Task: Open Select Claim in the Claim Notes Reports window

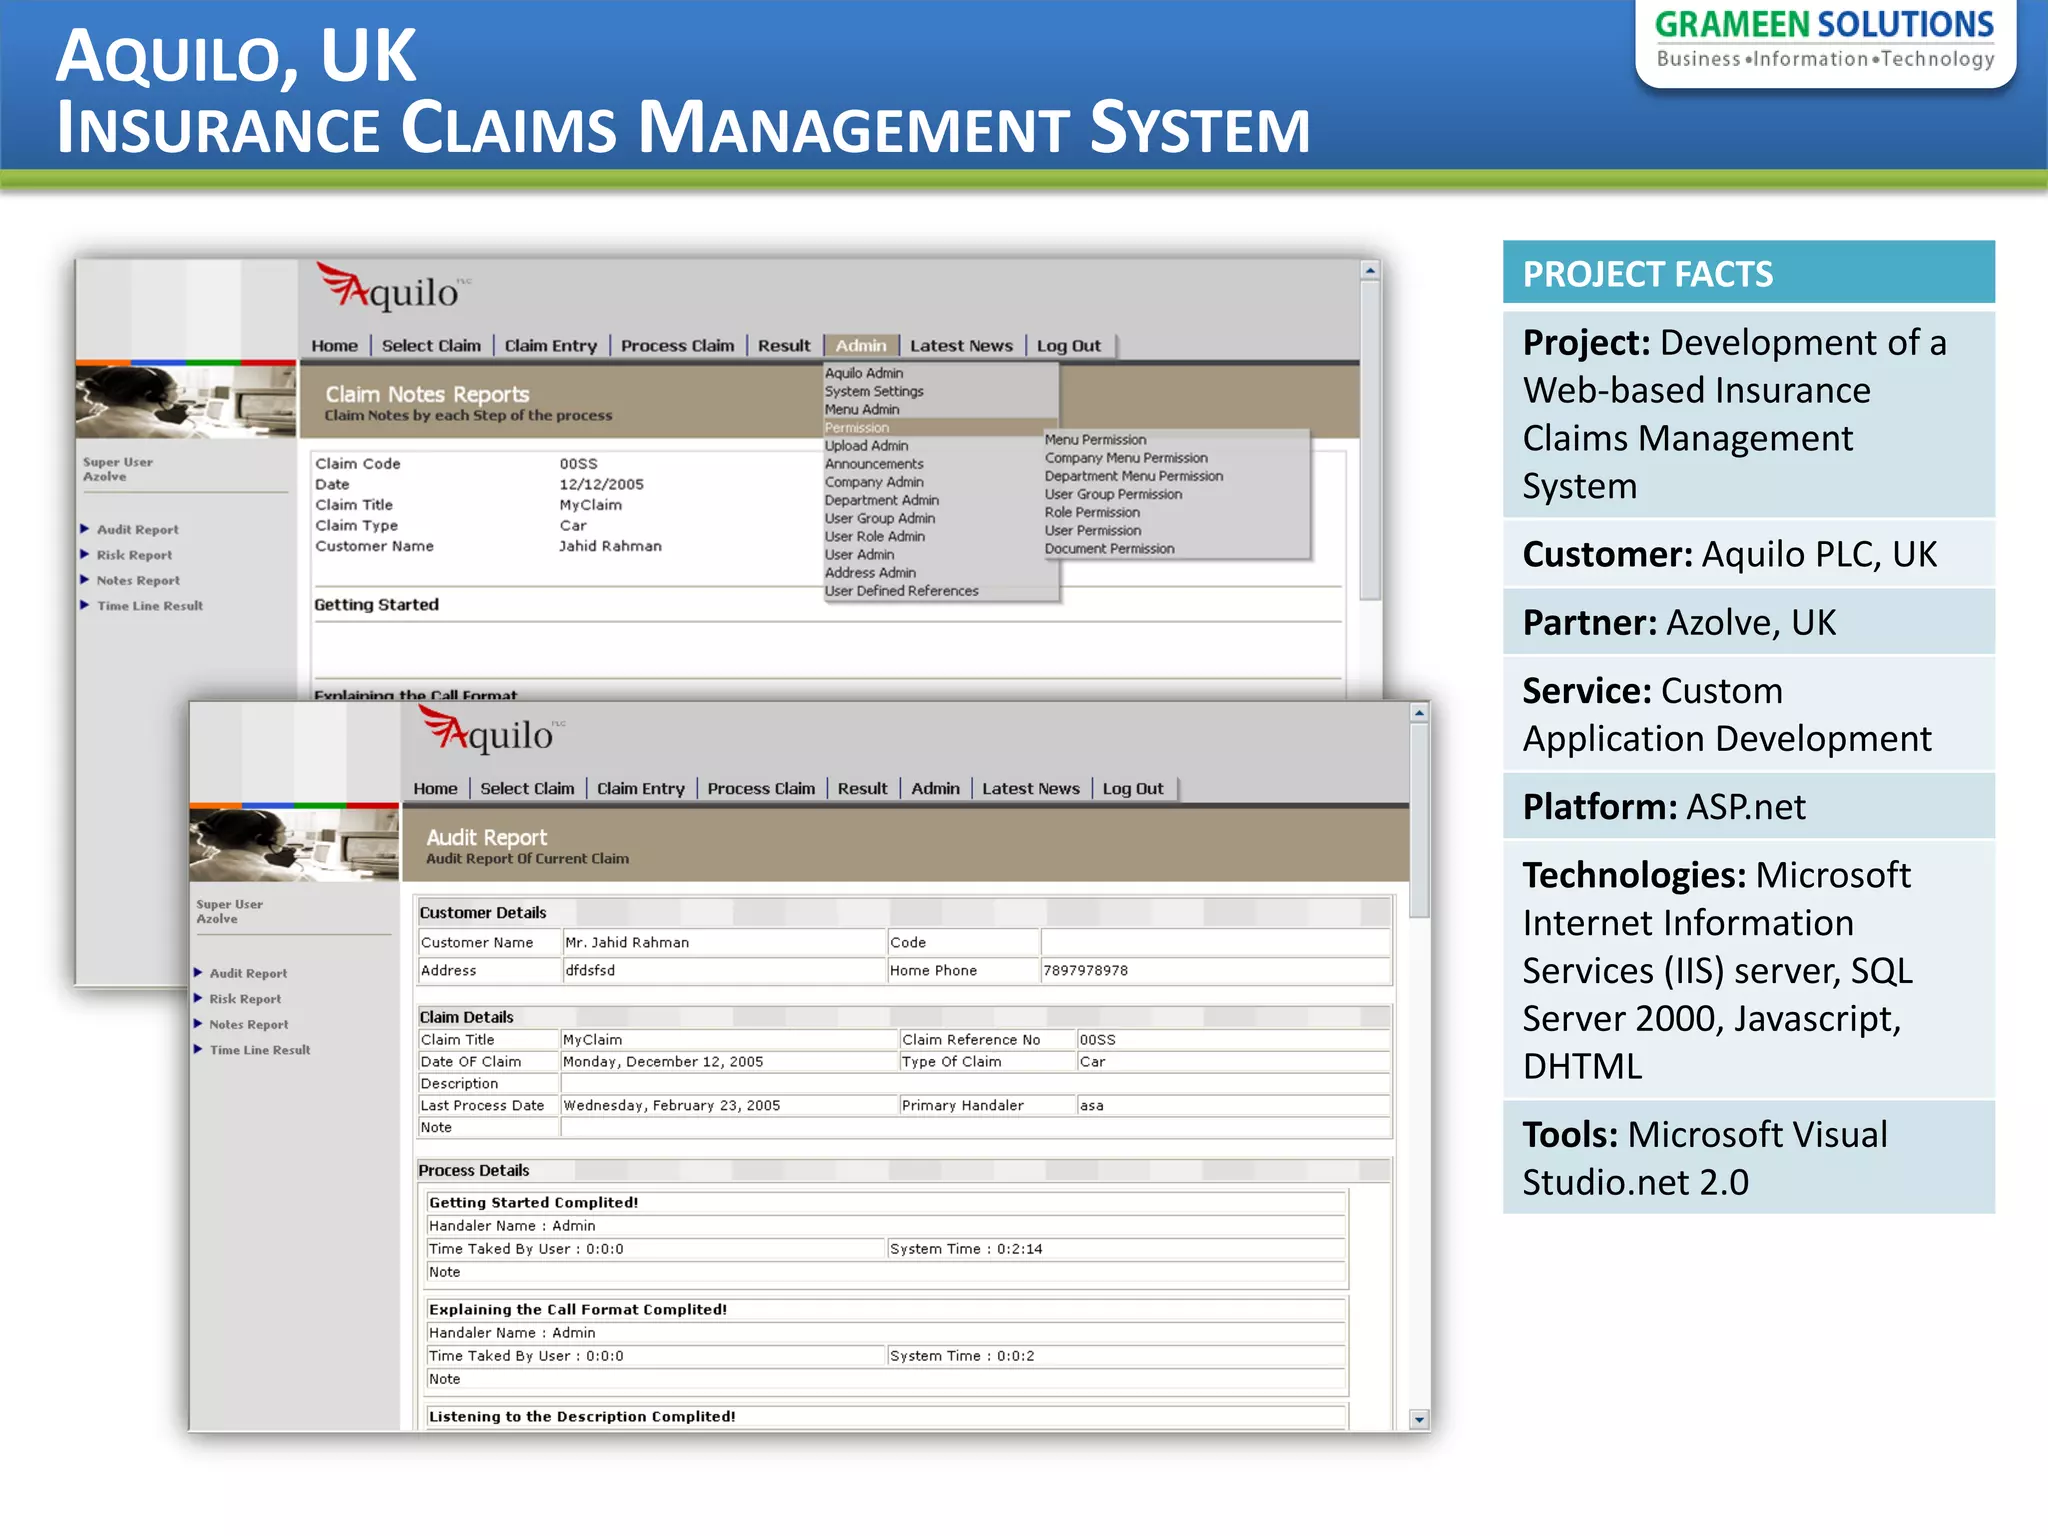Action: (x=431, y=346)
